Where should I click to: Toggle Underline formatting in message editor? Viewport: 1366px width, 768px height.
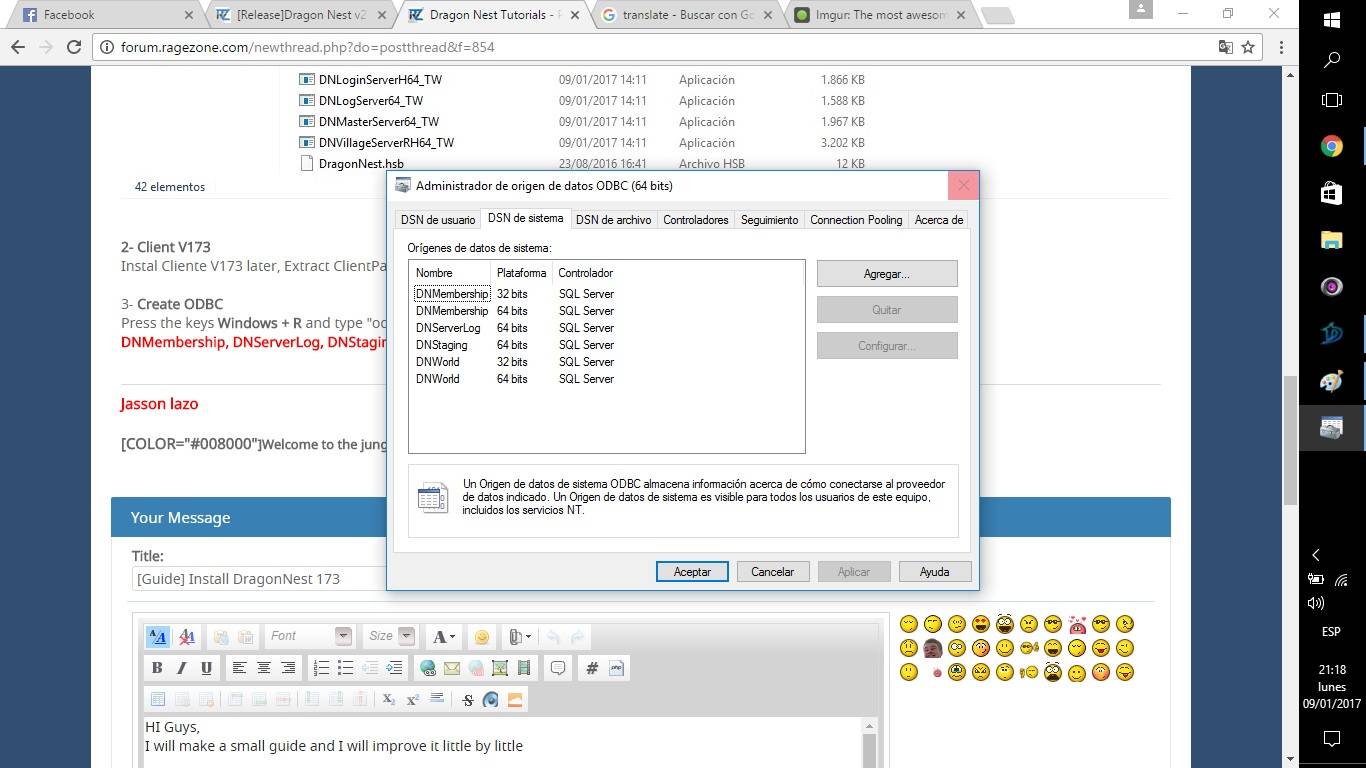(206, 668)
